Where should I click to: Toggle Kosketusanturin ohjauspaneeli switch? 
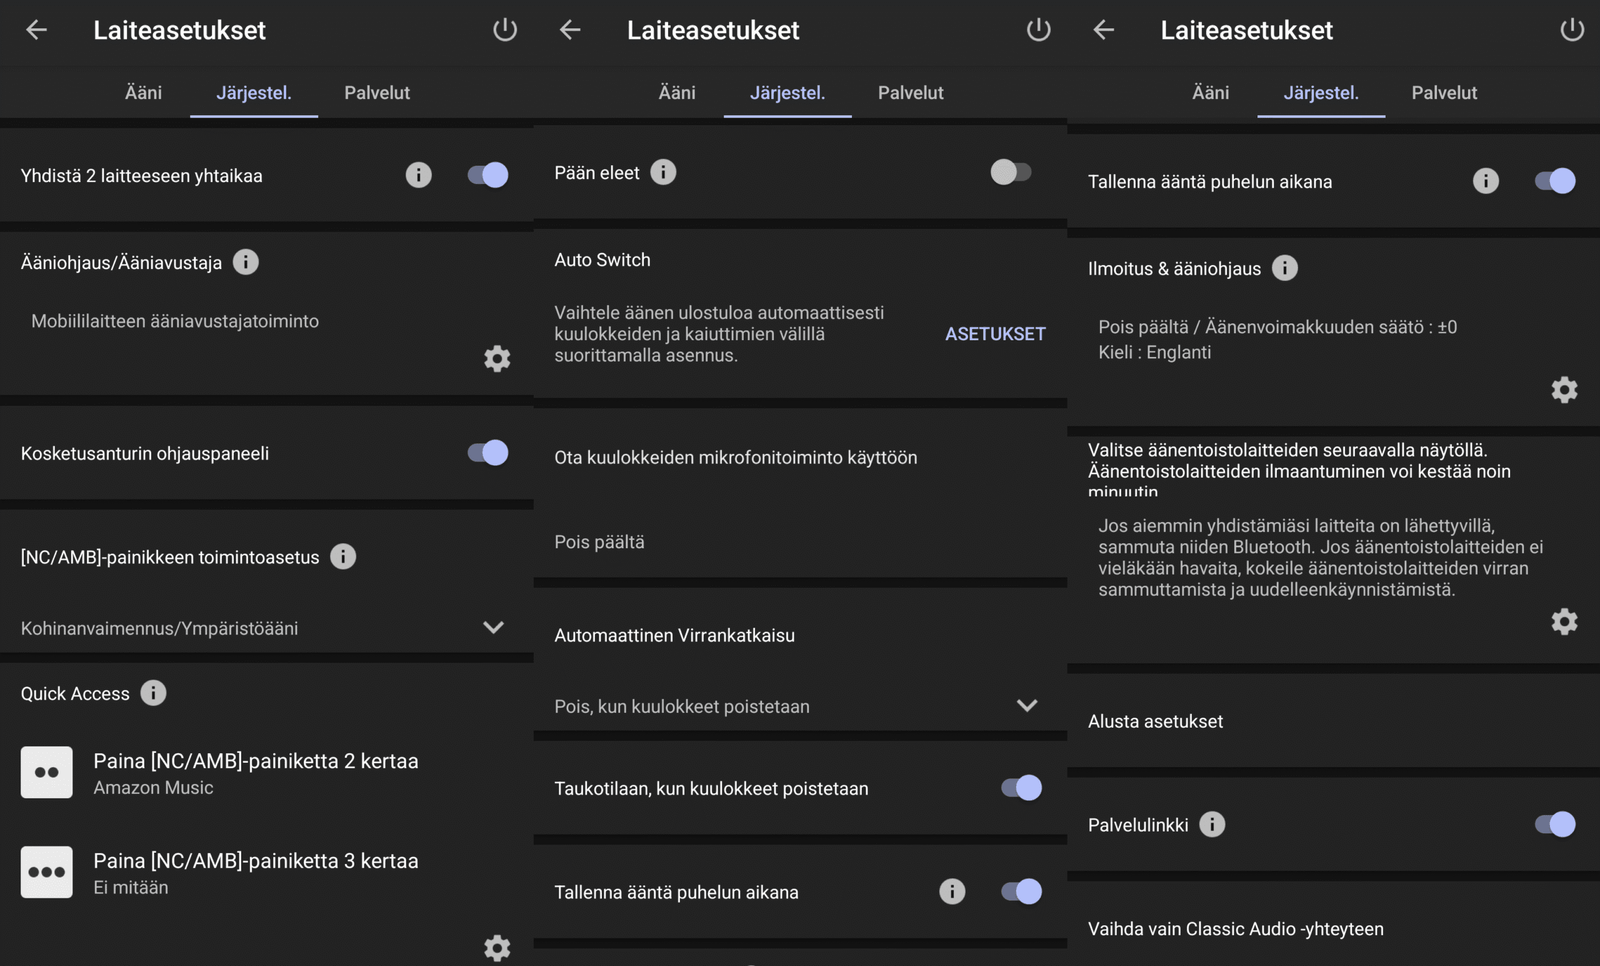(488, 453)
